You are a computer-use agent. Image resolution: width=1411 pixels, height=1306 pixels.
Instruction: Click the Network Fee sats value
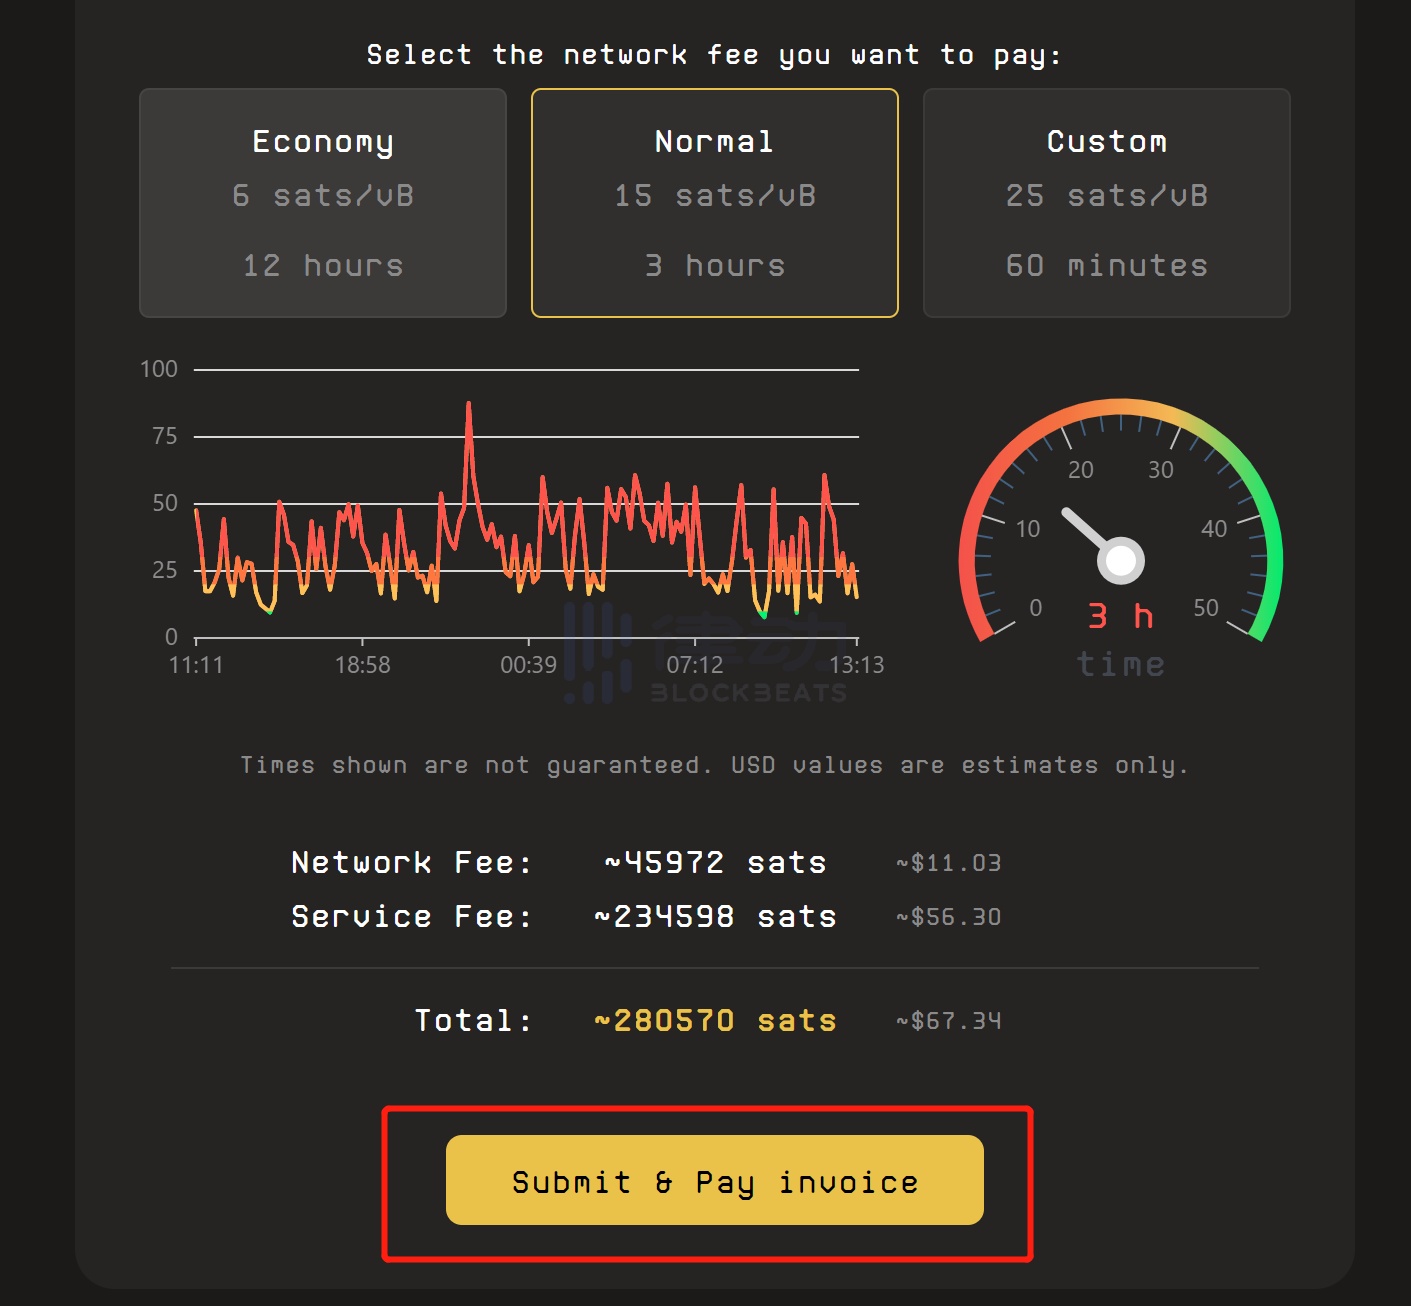click(714, 862)
